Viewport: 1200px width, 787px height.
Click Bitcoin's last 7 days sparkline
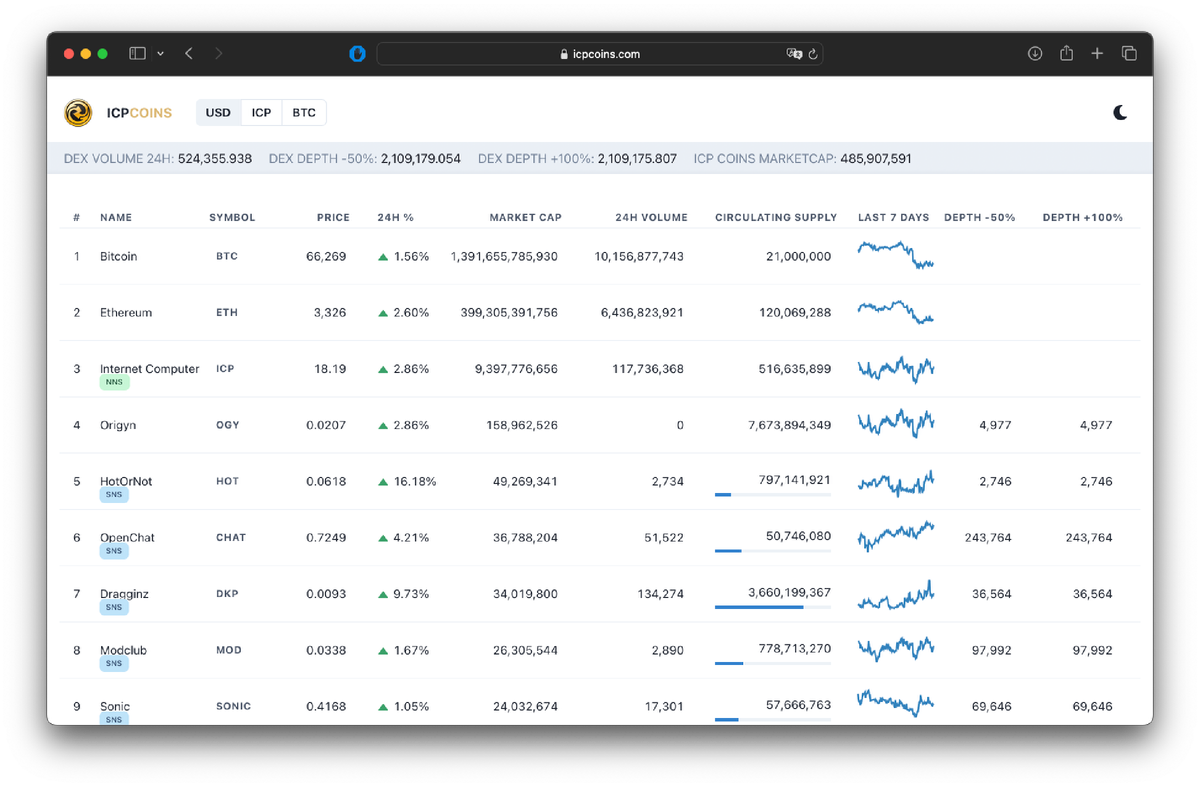tap(896, 255)
